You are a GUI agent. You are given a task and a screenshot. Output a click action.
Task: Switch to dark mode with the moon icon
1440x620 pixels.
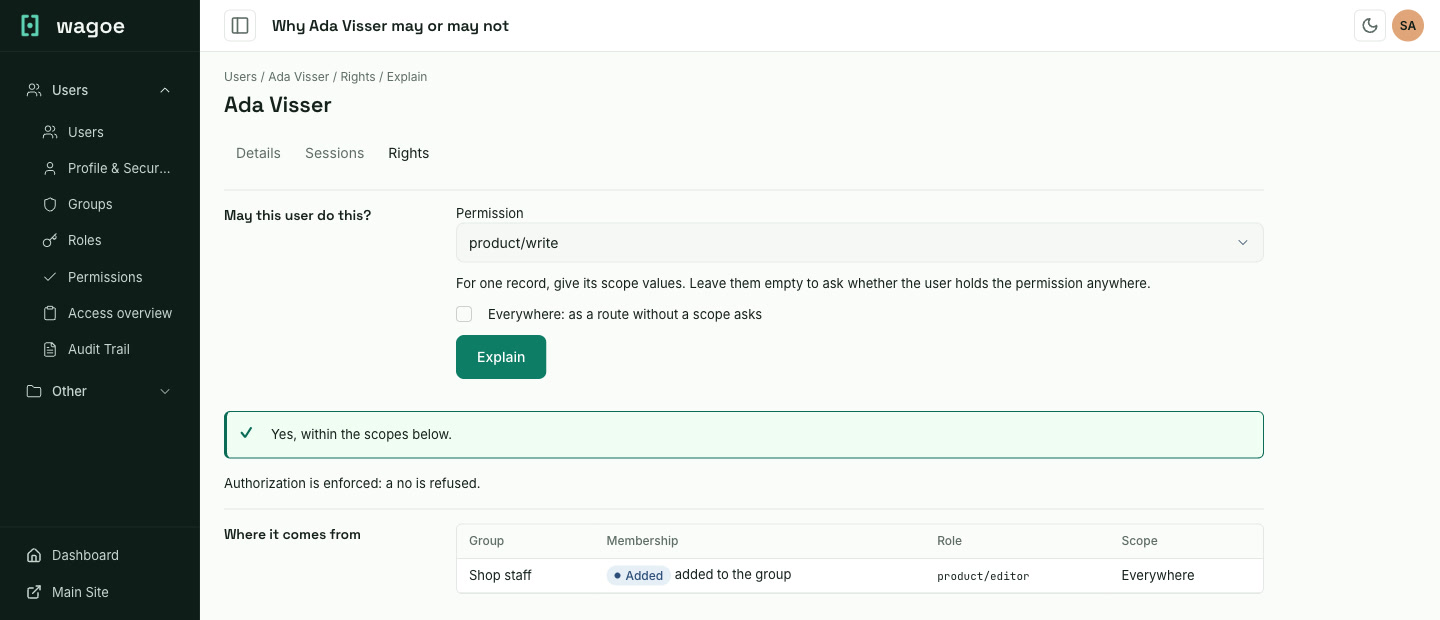point(1369,26)
